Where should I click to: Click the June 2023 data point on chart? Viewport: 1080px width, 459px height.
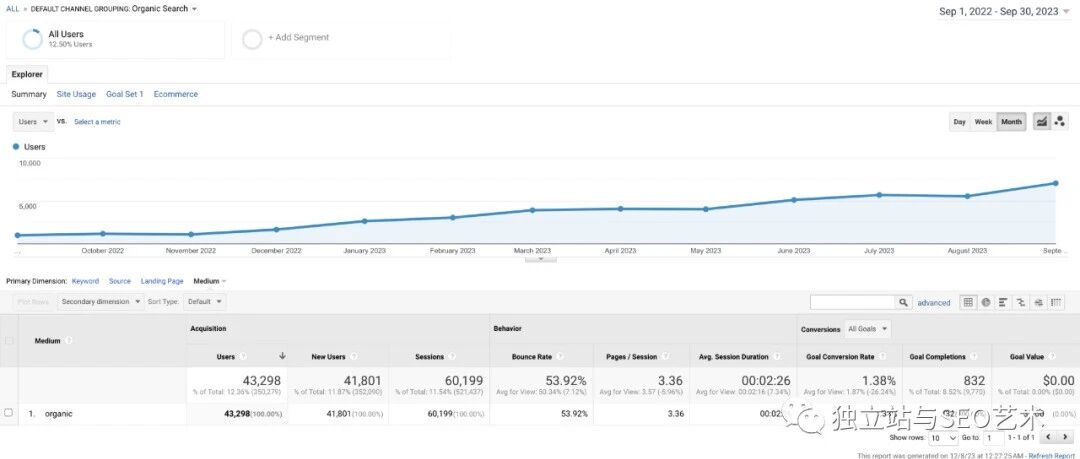pos(793,200)
